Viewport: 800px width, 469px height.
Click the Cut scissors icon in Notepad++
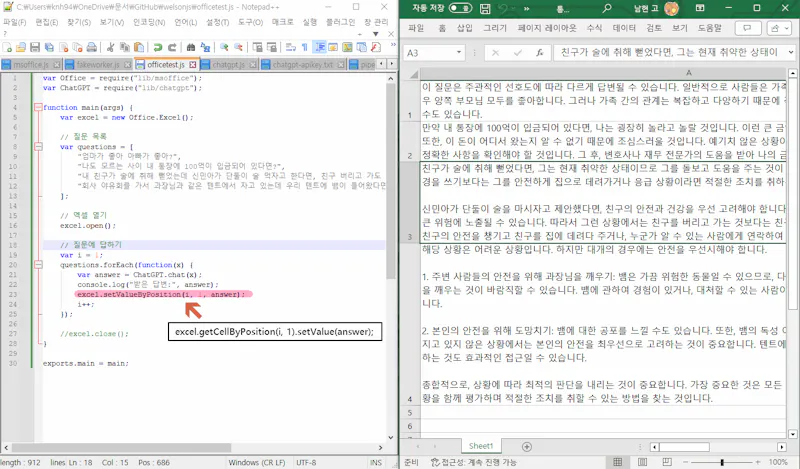point(110,47)
